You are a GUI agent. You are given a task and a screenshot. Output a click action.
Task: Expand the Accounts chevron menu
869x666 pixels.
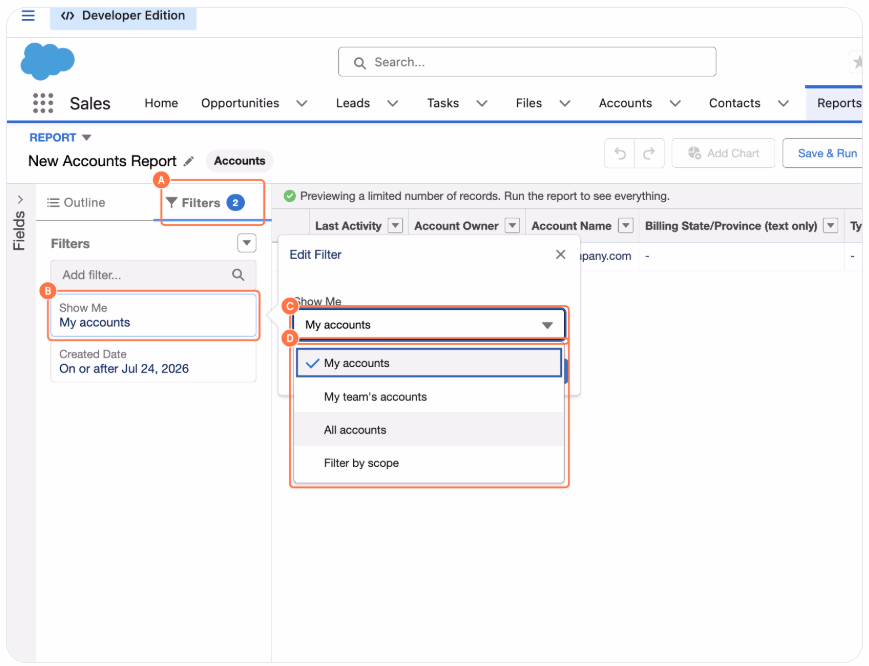click(x=675, y=104)
